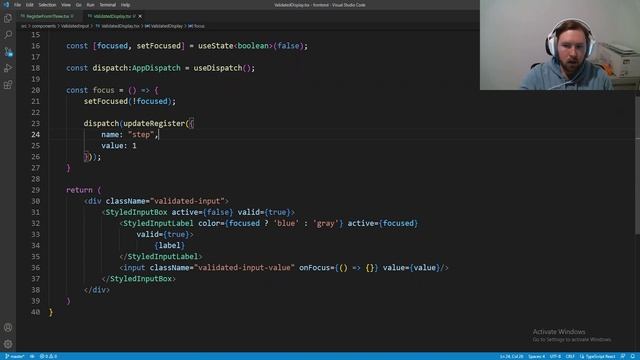Open the Run menu

pos(90,5)
